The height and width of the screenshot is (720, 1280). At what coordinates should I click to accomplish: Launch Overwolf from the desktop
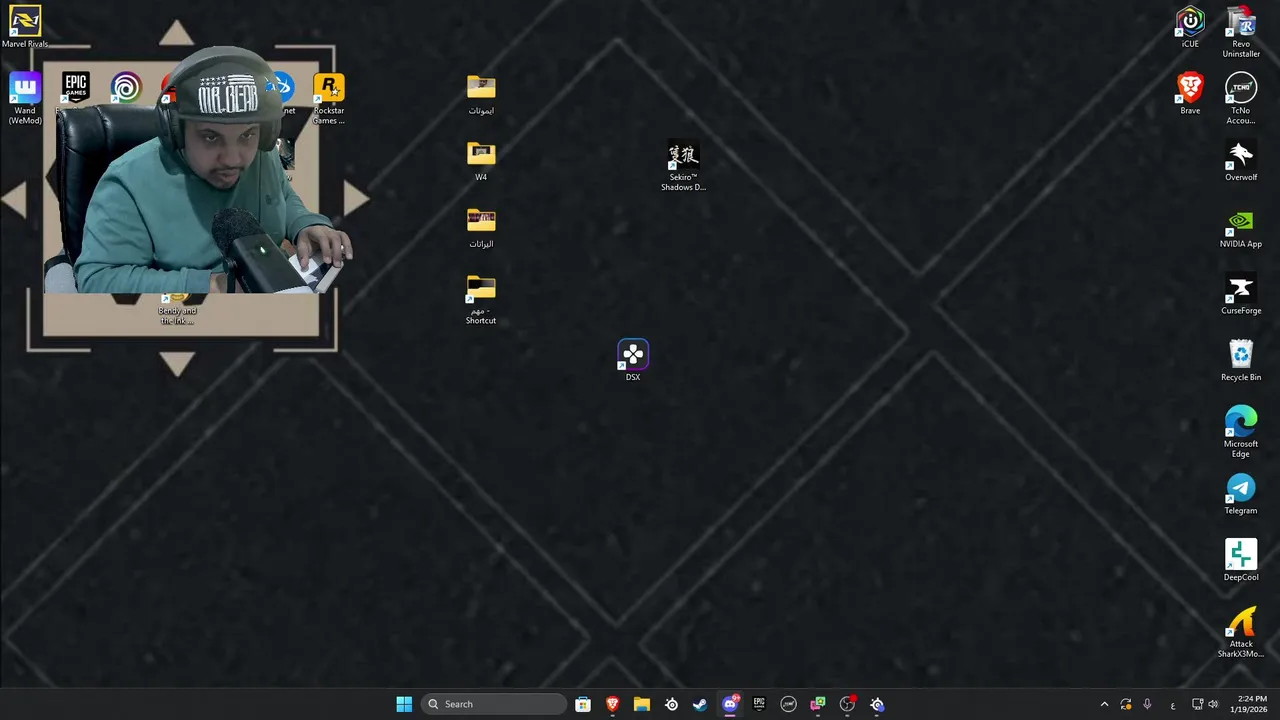1241,161
